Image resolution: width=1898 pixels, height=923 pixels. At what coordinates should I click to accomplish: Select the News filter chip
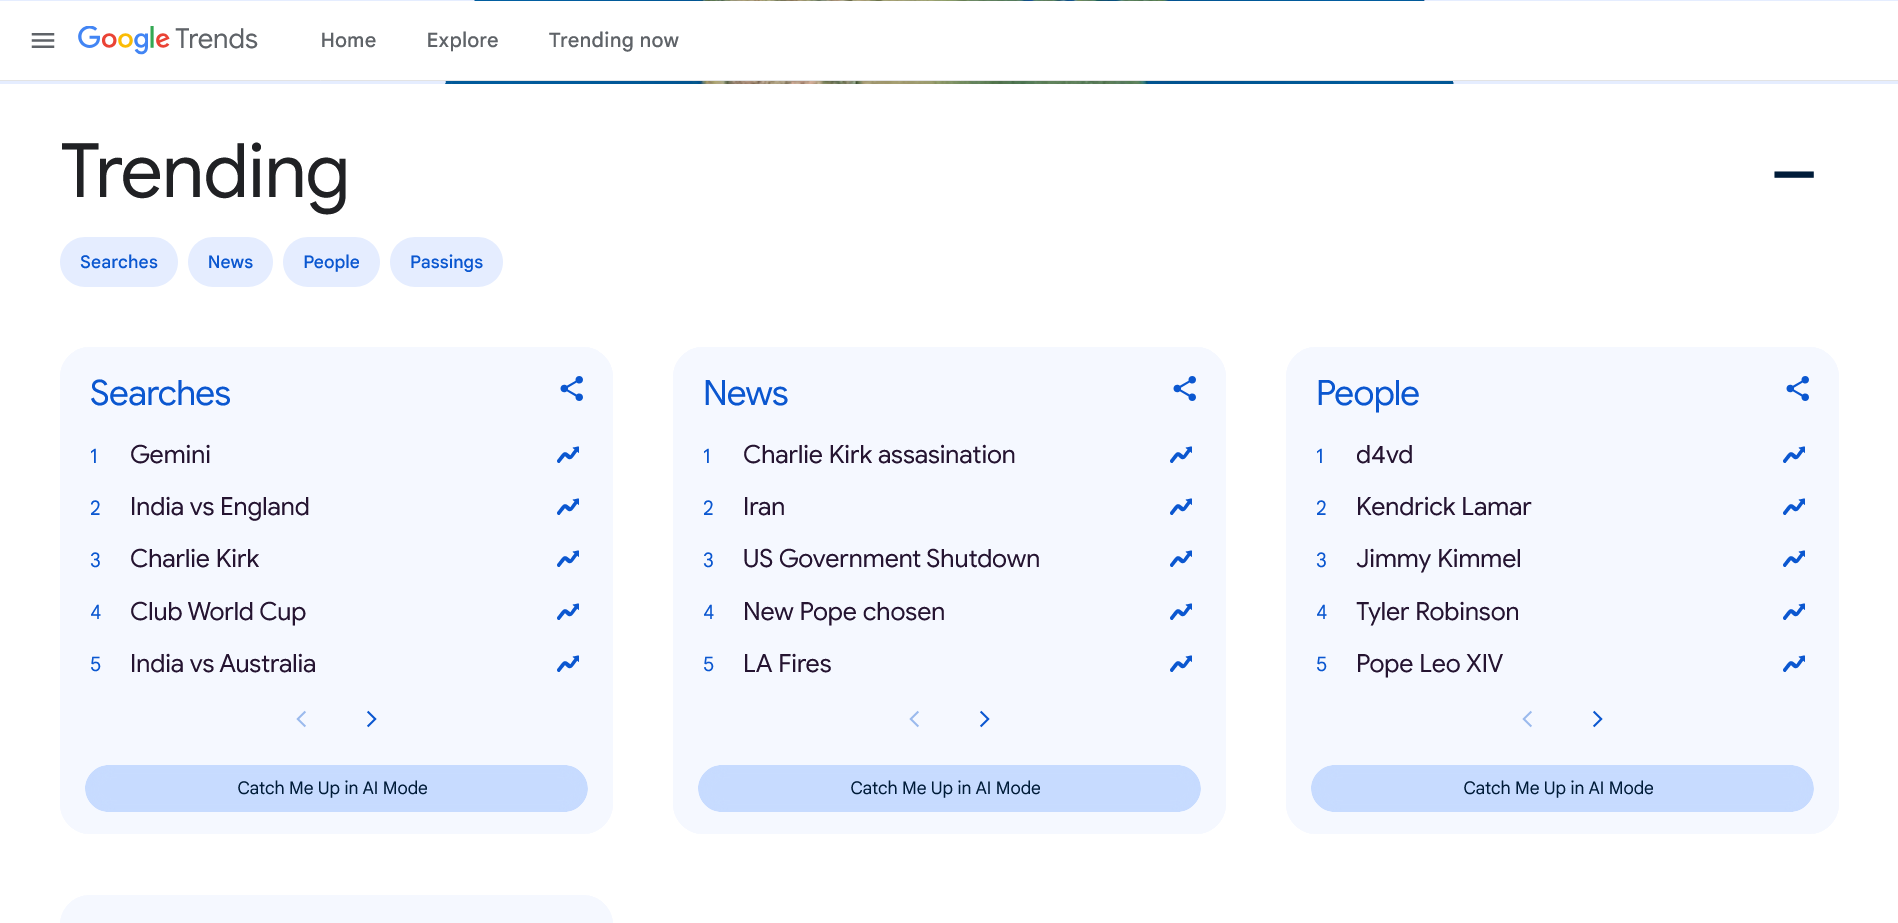(x=230, y=262)
